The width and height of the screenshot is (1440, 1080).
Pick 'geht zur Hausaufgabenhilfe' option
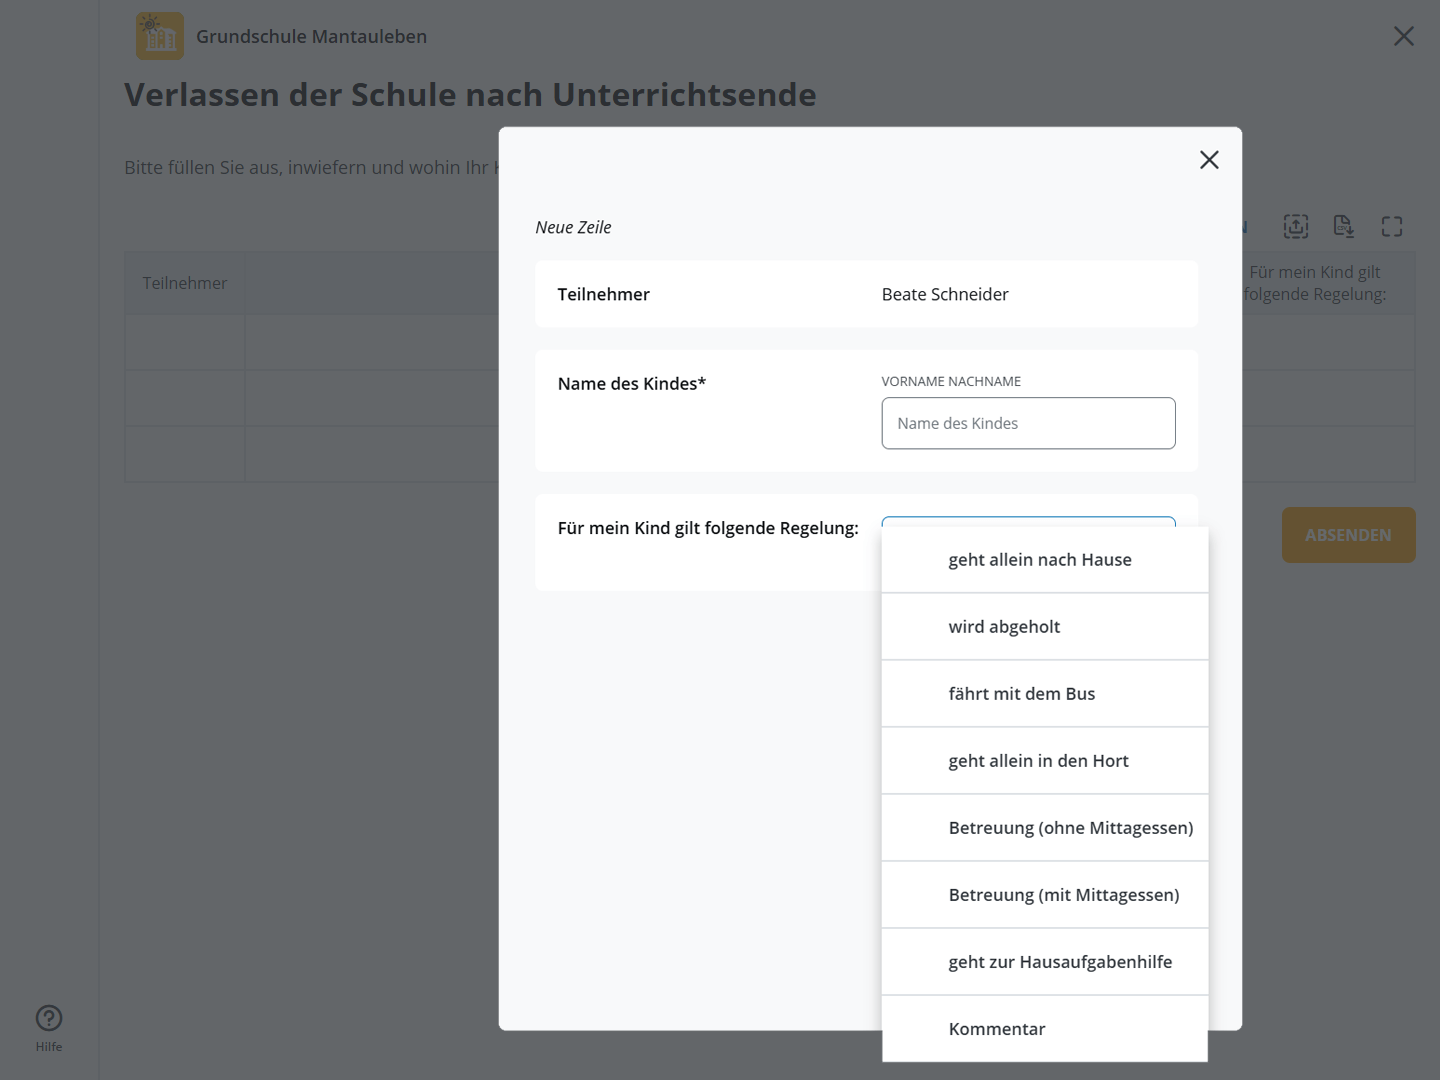pyautogui.click(x=1060, y=962)
